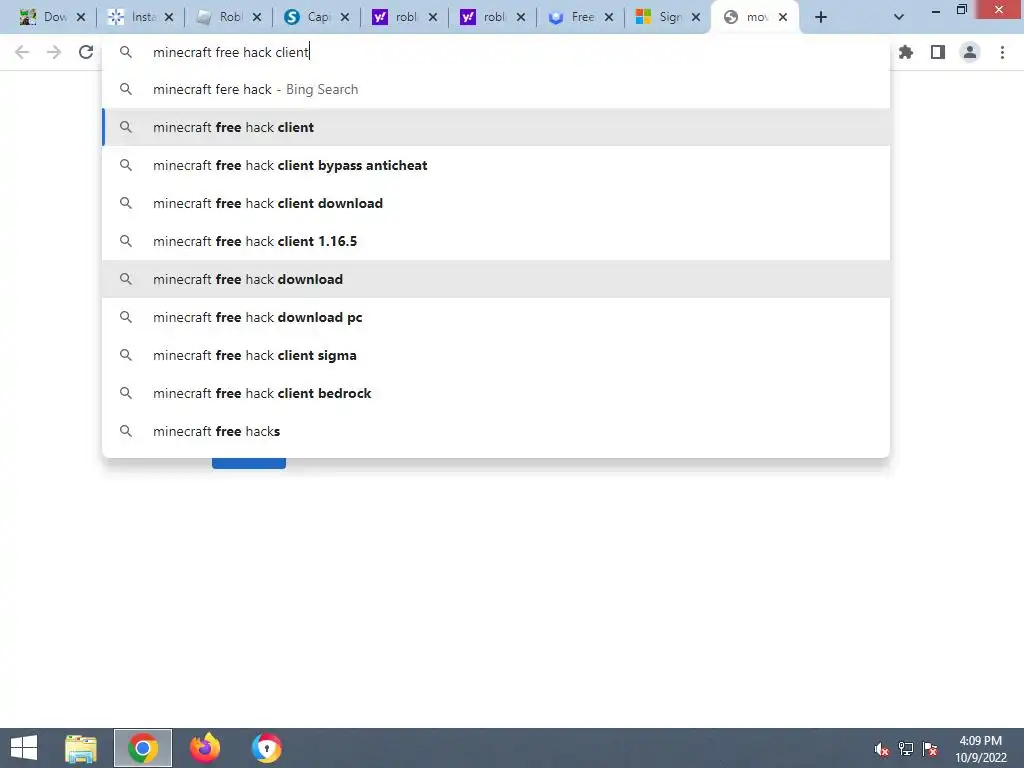Close the Microsoft 'Sign' tab
This screenshot has width=1024, height=768.
click(x=696, y=18)
